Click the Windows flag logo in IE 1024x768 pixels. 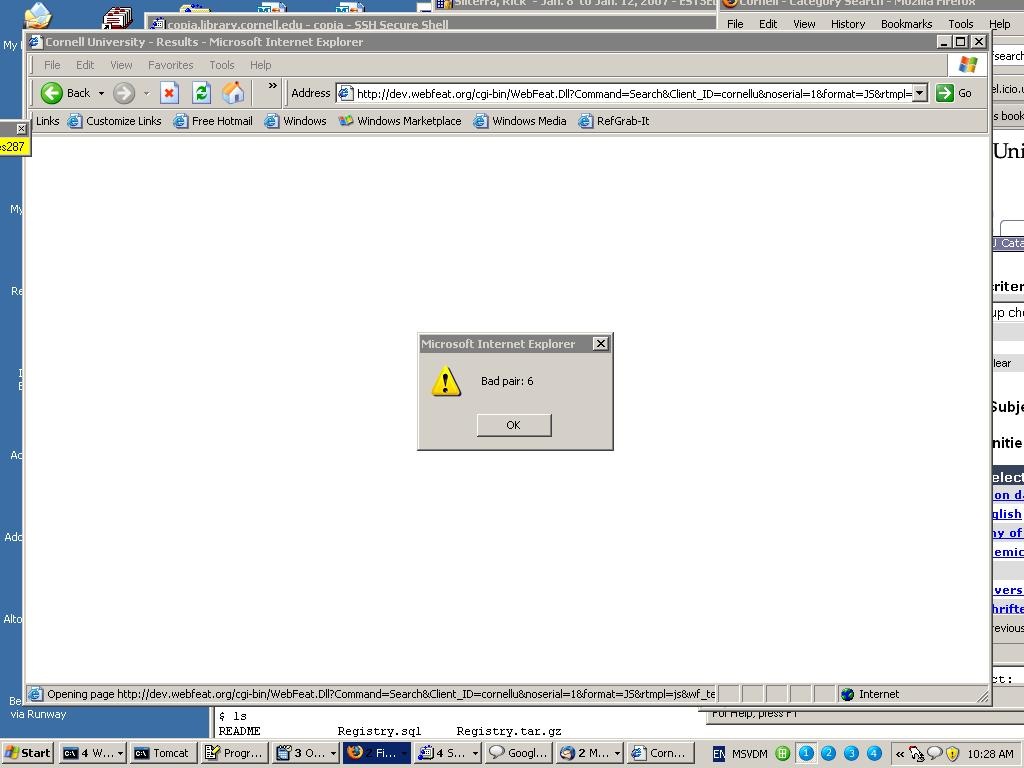click(968, 65)
